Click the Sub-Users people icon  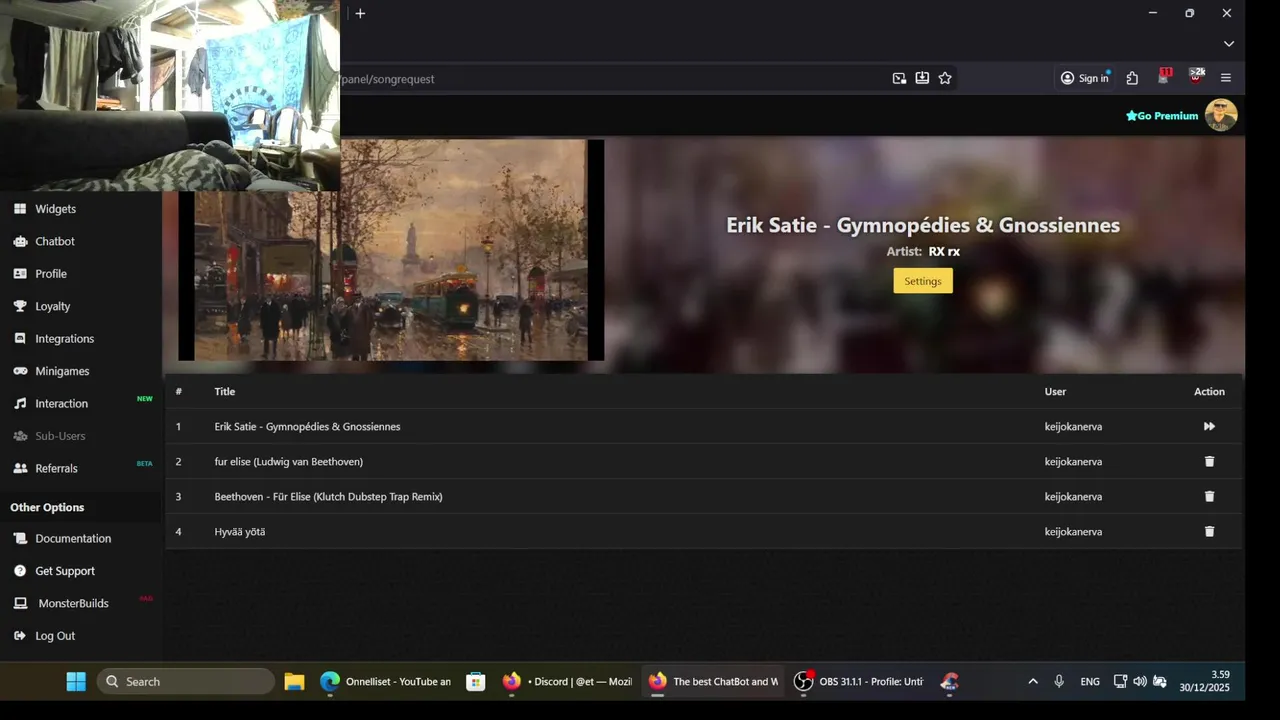point(20,436)
